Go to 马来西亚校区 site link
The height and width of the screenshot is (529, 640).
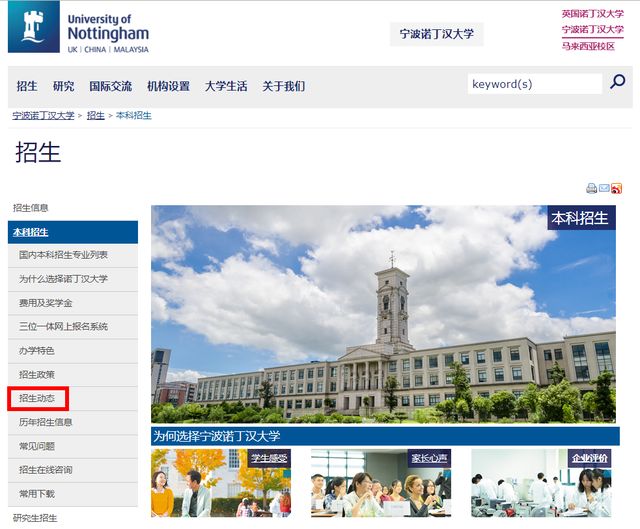(588, 46)
